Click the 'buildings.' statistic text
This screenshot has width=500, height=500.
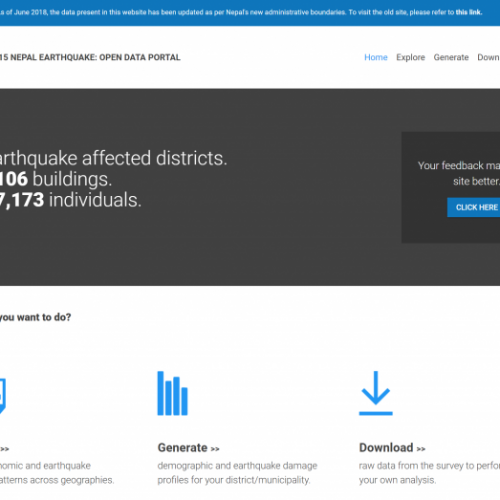pos(72,179)
